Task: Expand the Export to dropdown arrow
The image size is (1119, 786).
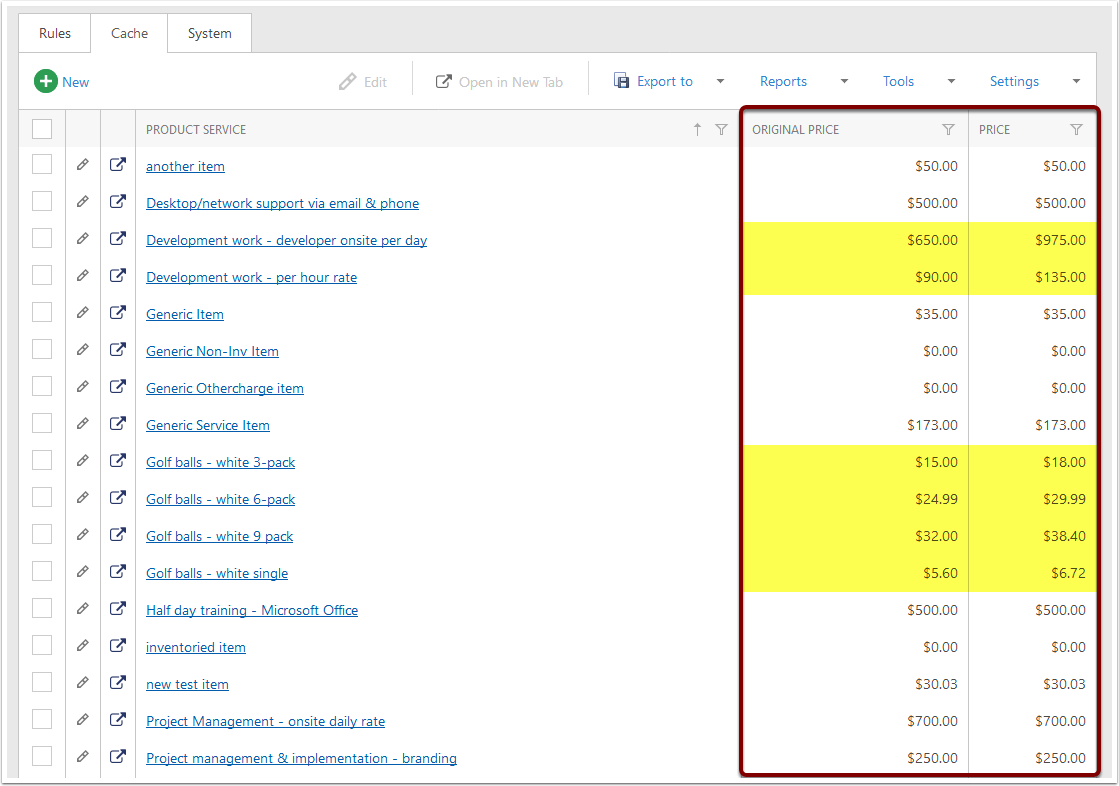Action: pos(720,81)
